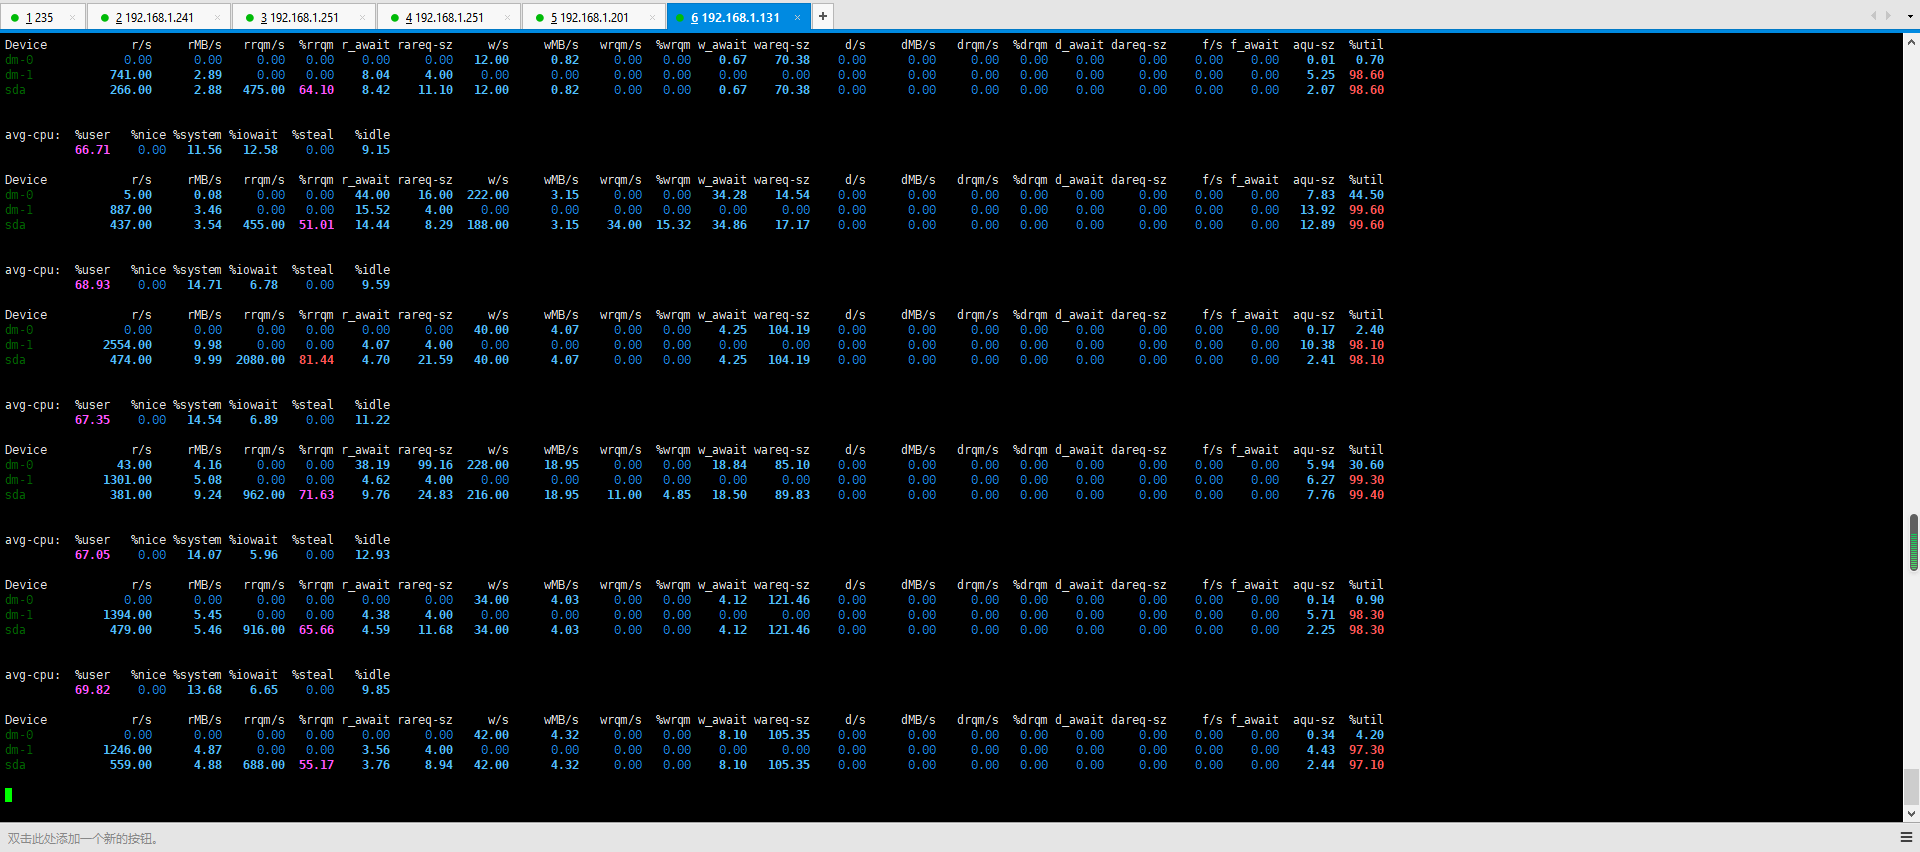Open the quick command bar hamburger menu

1906,837
